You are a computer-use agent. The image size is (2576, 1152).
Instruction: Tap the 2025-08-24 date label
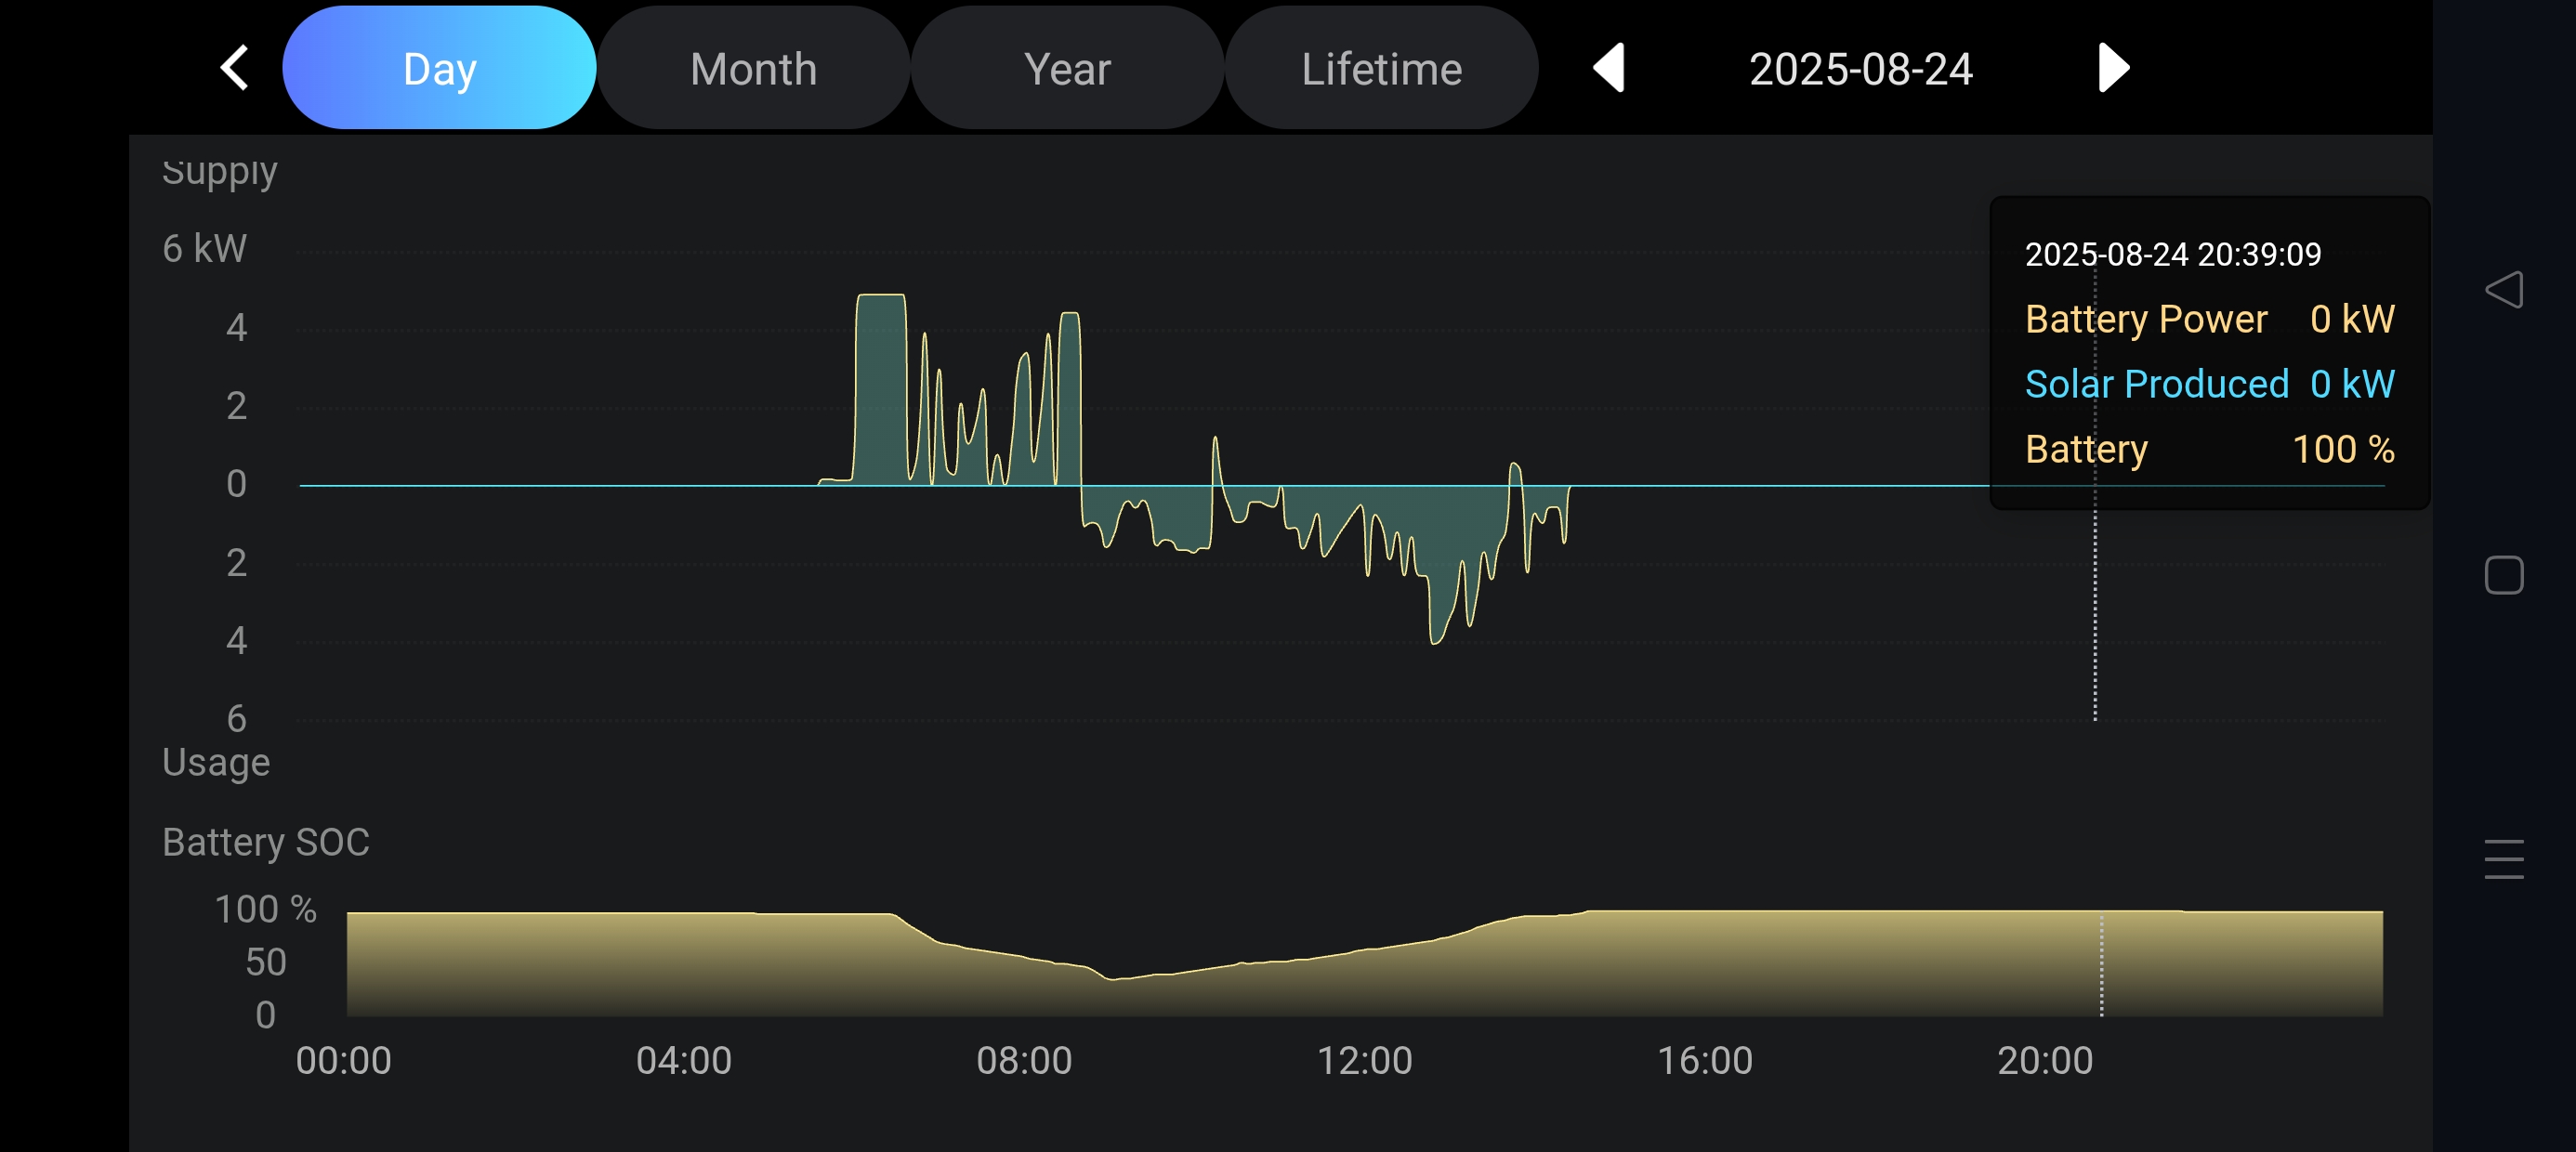click(x=1860, y=68)
